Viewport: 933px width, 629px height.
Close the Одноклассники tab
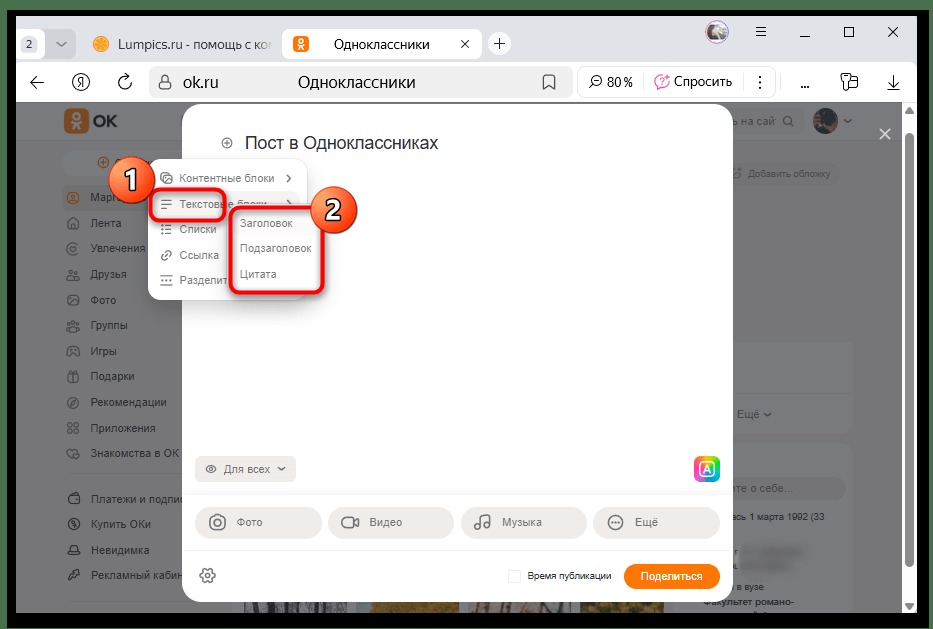click(465, 44)
